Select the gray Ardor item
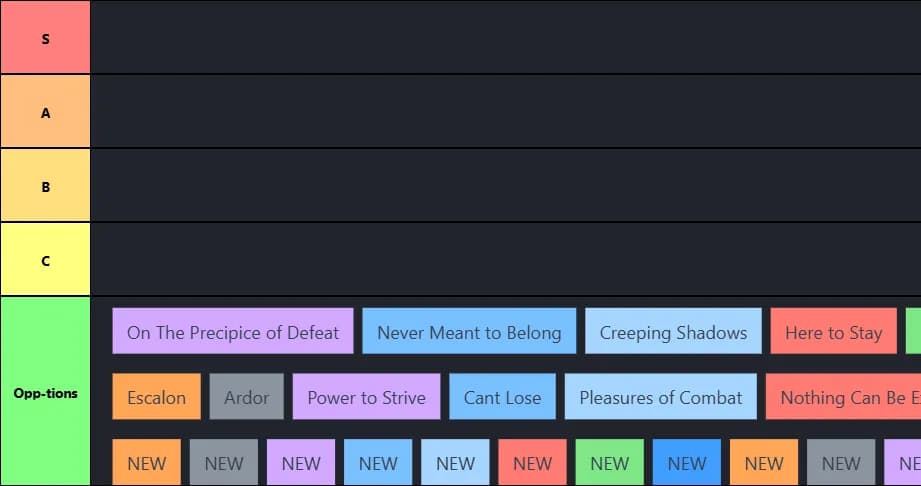The image size is (921, 486). coord(246,397)
